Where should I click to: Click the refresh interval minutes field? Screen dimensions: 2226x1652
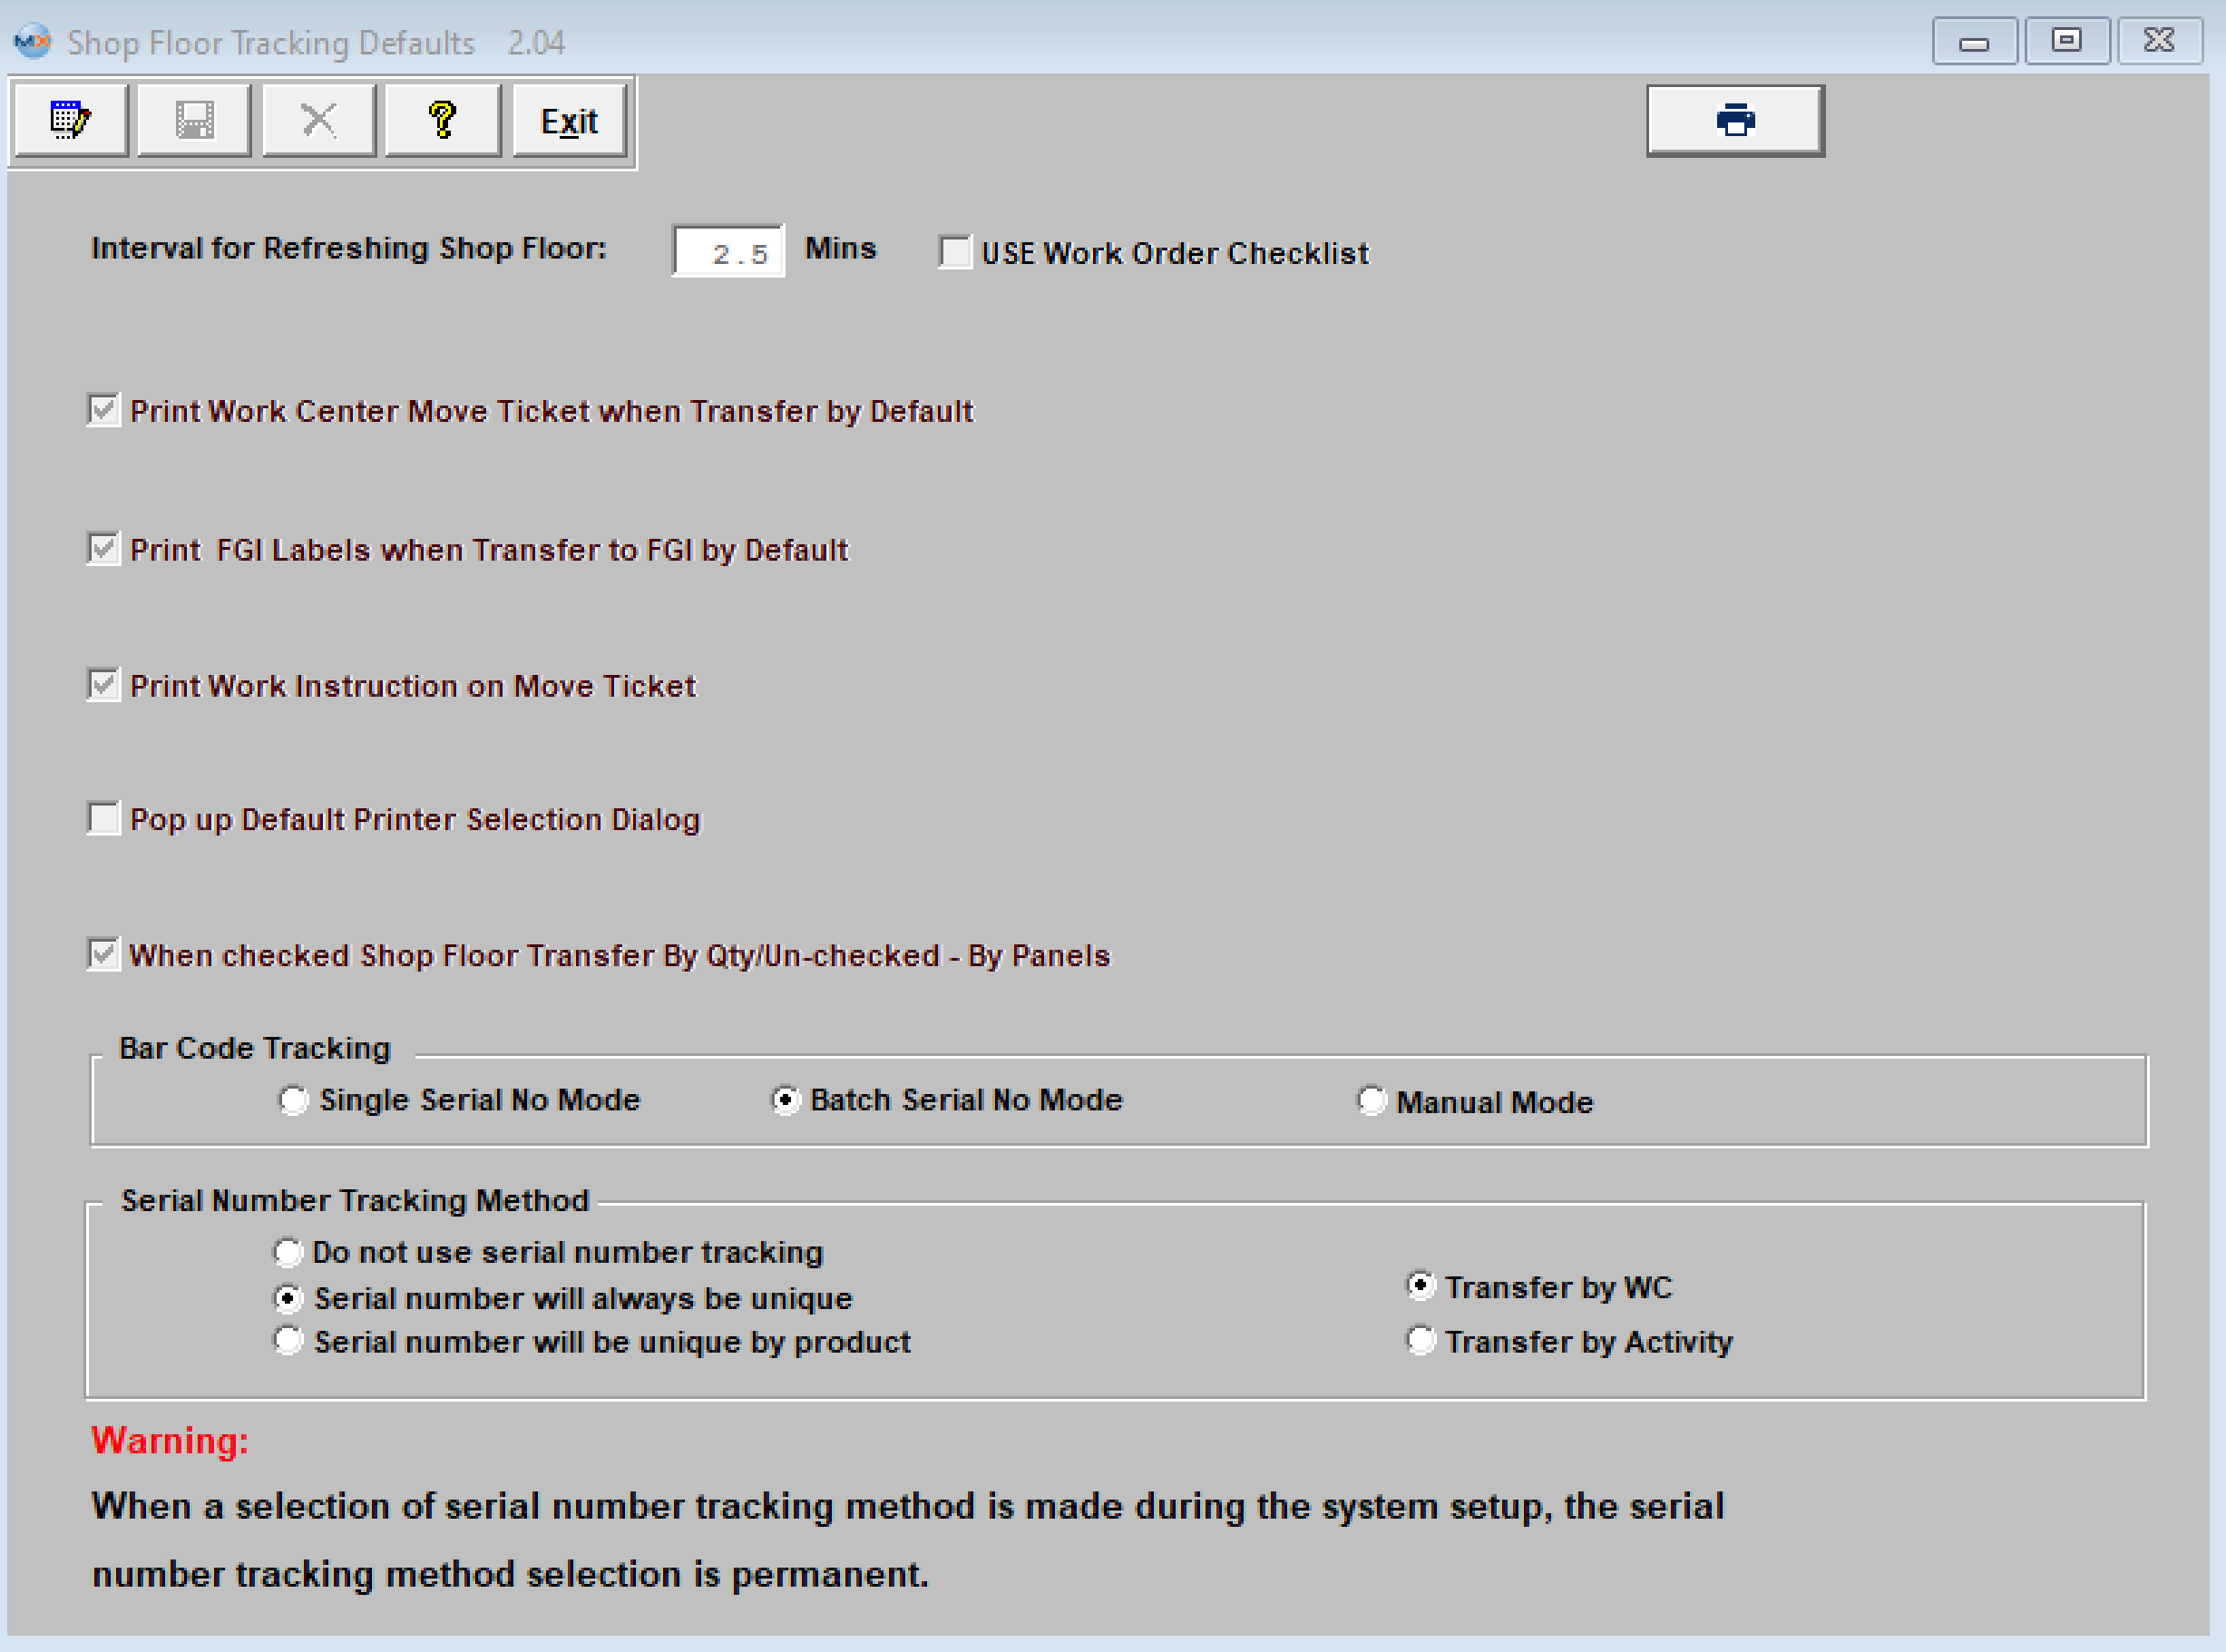(728, 252)
